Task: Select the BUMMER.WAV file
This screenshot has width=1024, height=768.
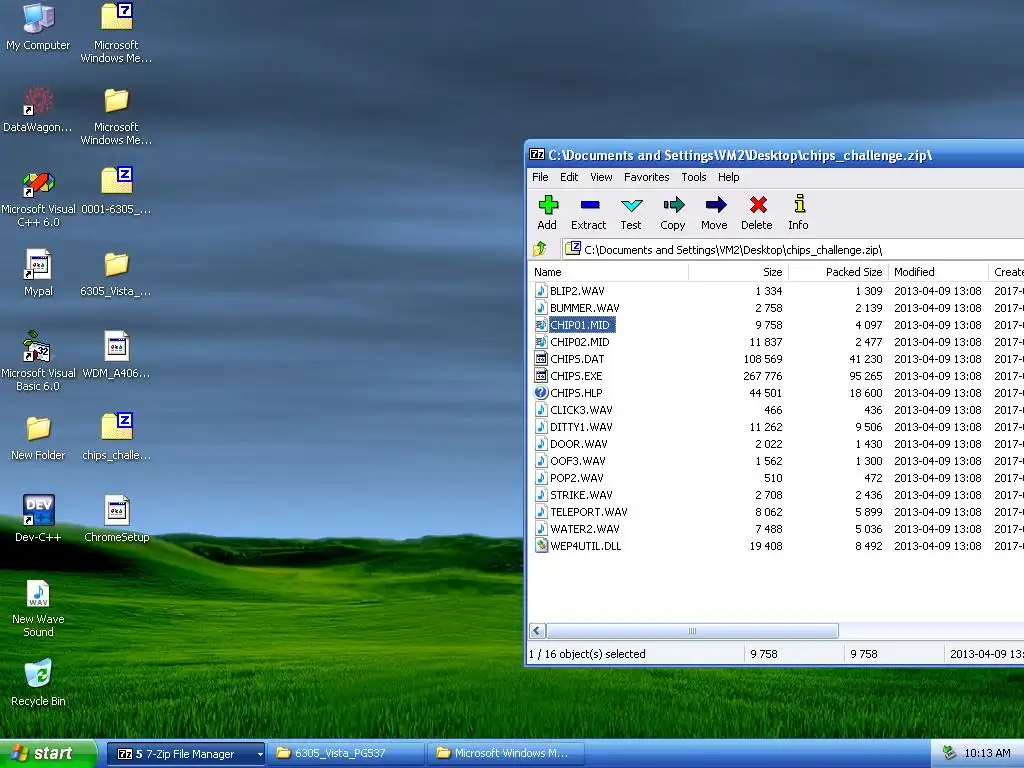Action: click(x=584, y=308)
